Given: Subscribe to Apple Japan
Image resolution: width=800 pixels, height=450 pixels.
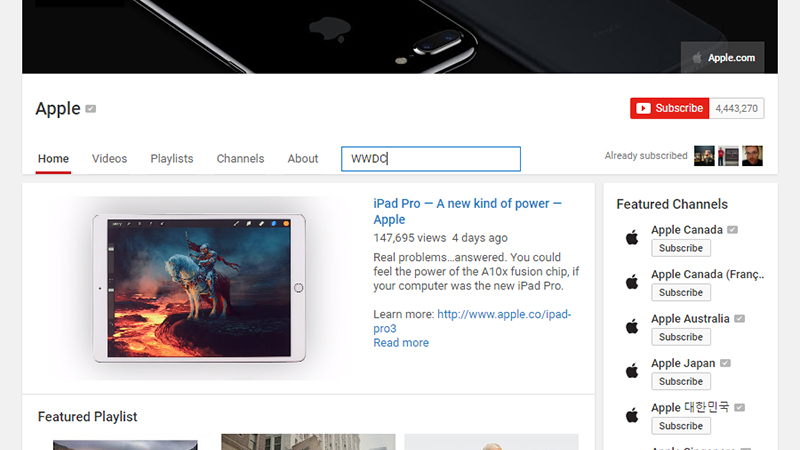Looking at the screenshot, I should click(x=681, y=381).
